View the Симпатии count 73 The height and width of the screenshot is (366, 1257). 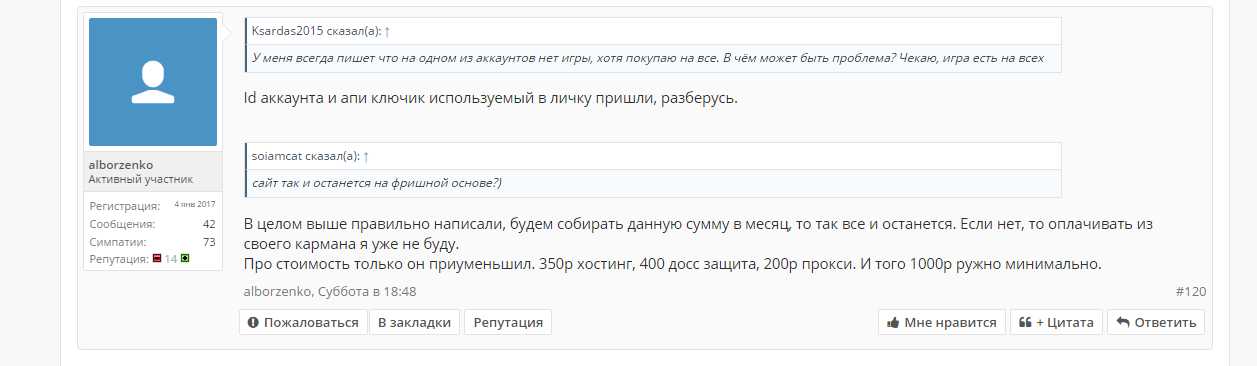(x=209, y=242)
